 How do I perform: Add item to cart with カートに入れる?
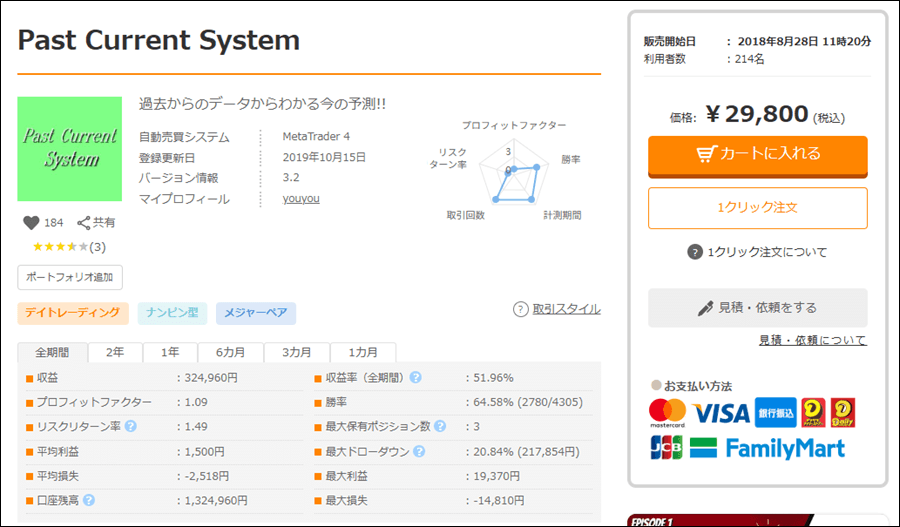(x=757, y=154)
